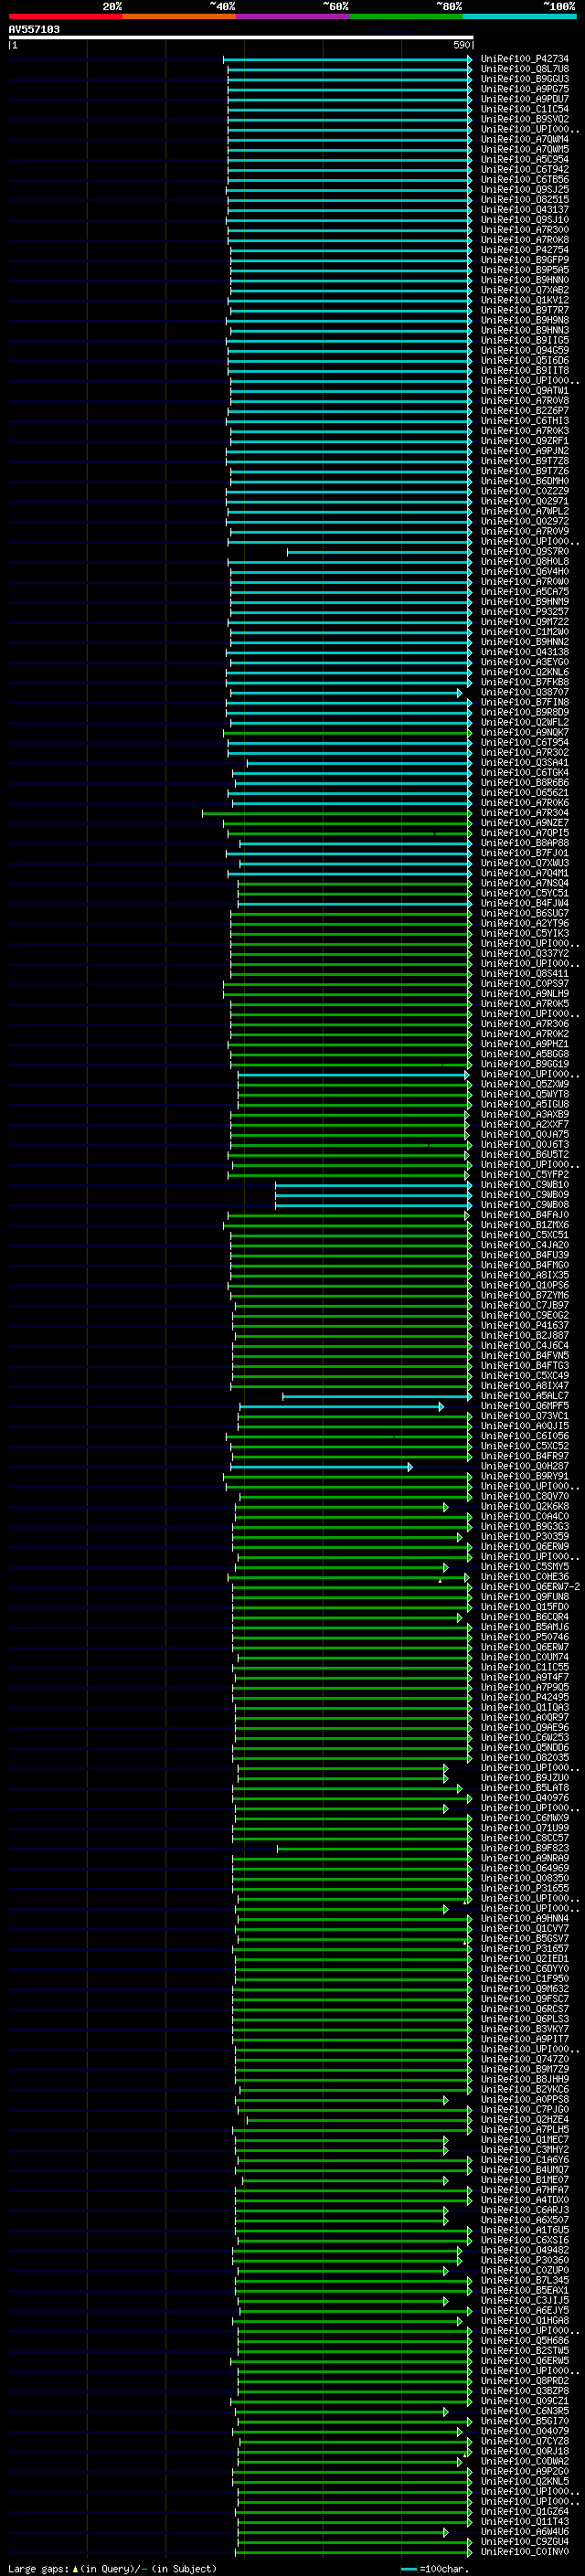Viewport: 585px width, 2576px height.
Task: Click the red 20% identity legend segment
Action: (65, 16)
